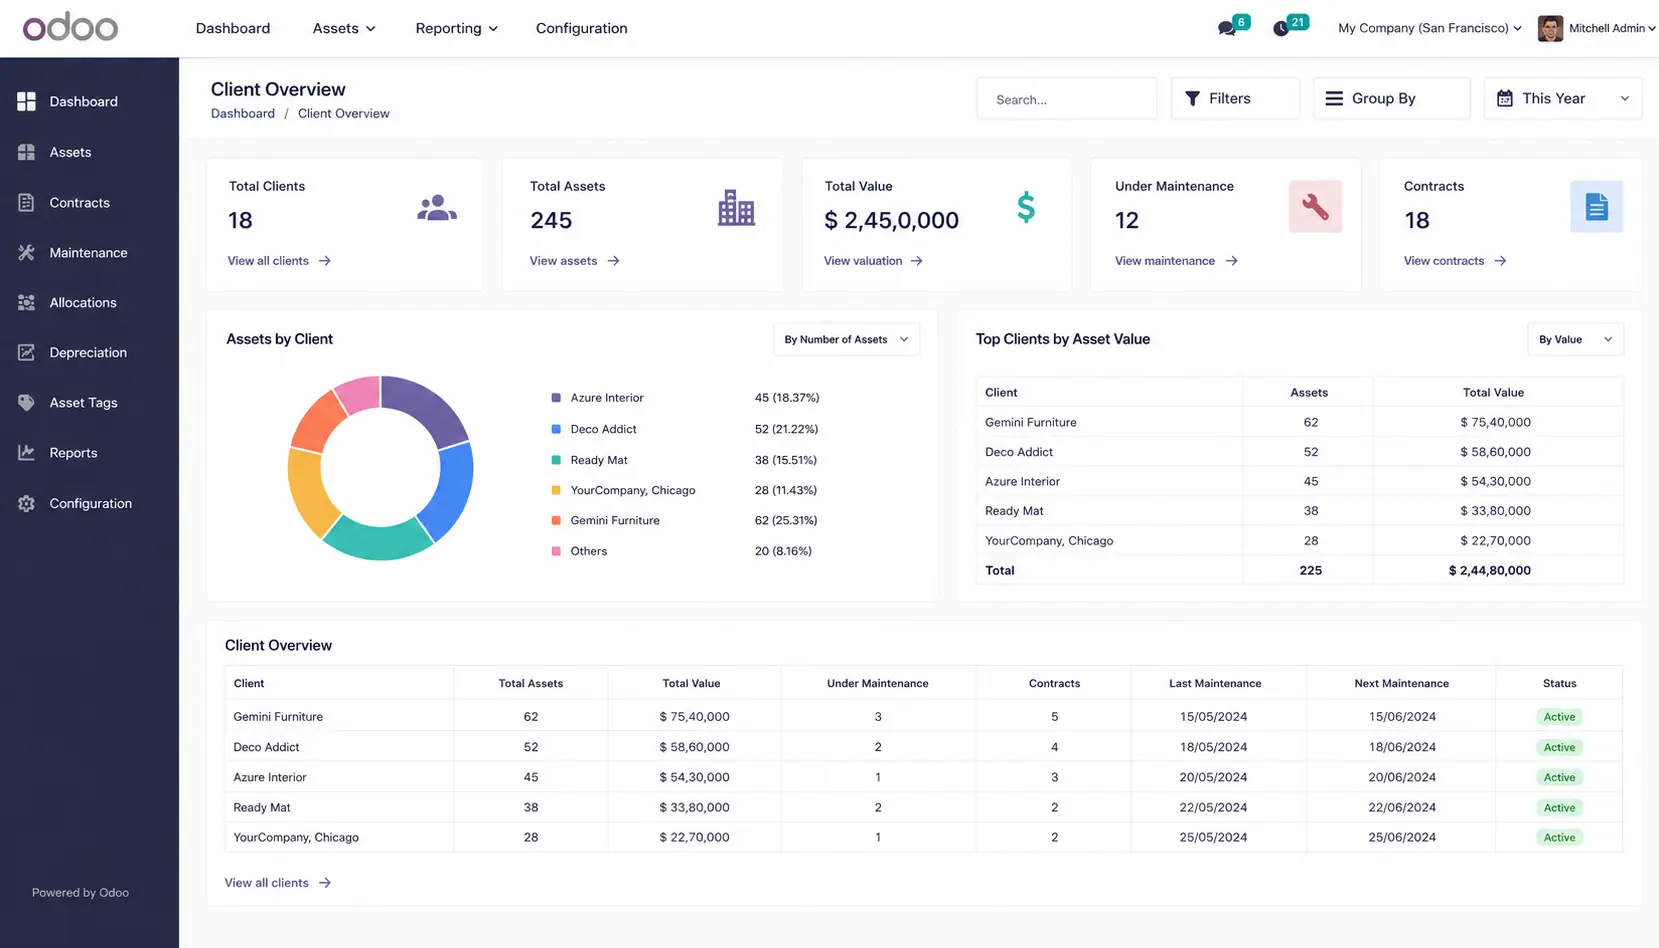Click the Under Maintenance wrench icon
Image resolution: width=1659 pixels, height=948 pixels.
click(x=1315, y=207)
